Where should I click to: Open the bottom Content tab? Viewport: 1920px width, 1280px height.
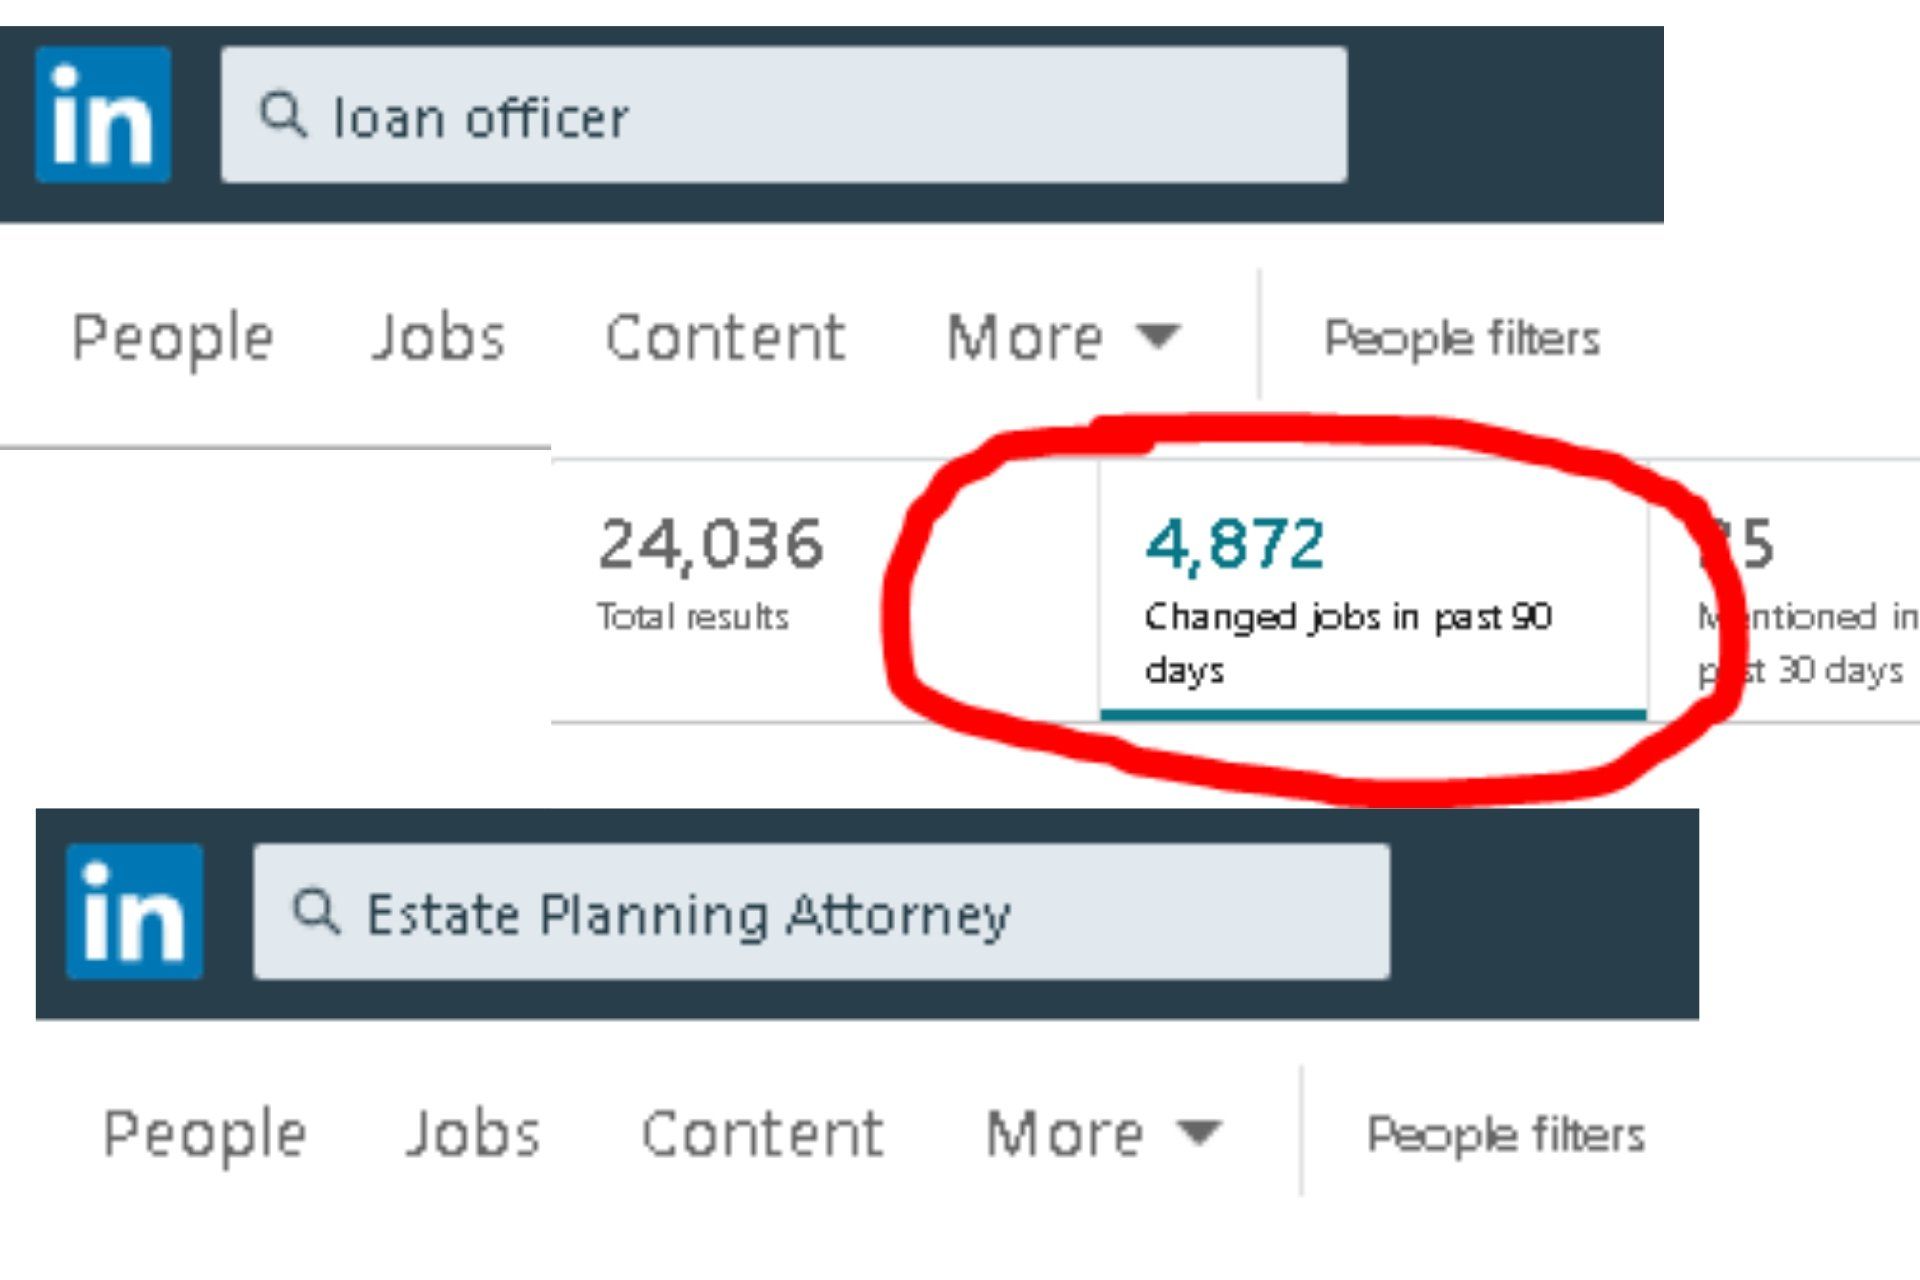point(762,1134)
